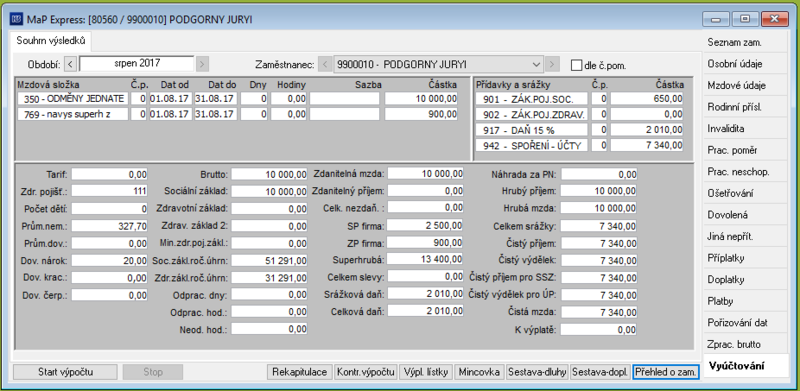800x391 pixels.
Task: Click the Mzdová složka column header
Action: pyautogui.click(x=48, y=85)
